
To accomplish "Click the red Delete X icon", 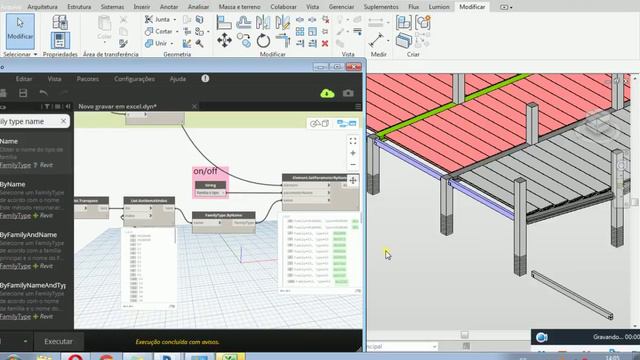I will [x=325, y=43].
